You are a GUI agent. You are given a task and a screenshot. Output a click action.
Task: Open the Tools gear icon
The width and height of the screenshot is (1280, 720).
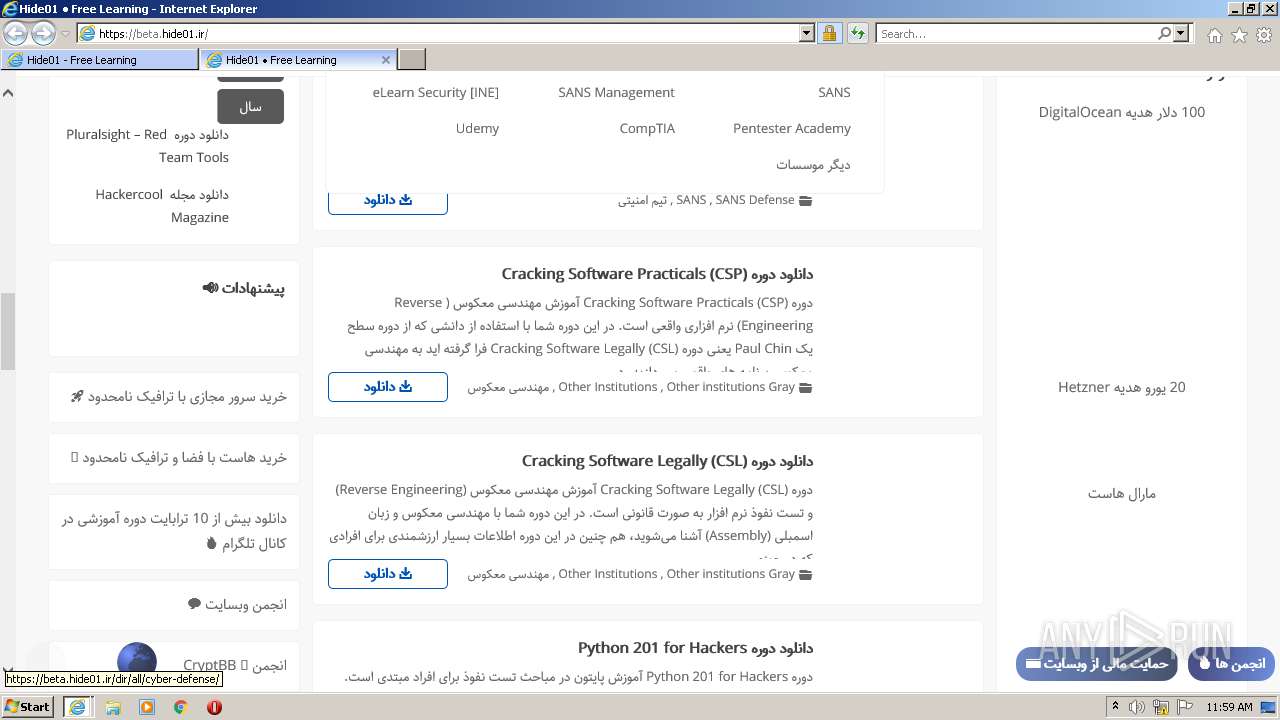tap(1264, 35)
